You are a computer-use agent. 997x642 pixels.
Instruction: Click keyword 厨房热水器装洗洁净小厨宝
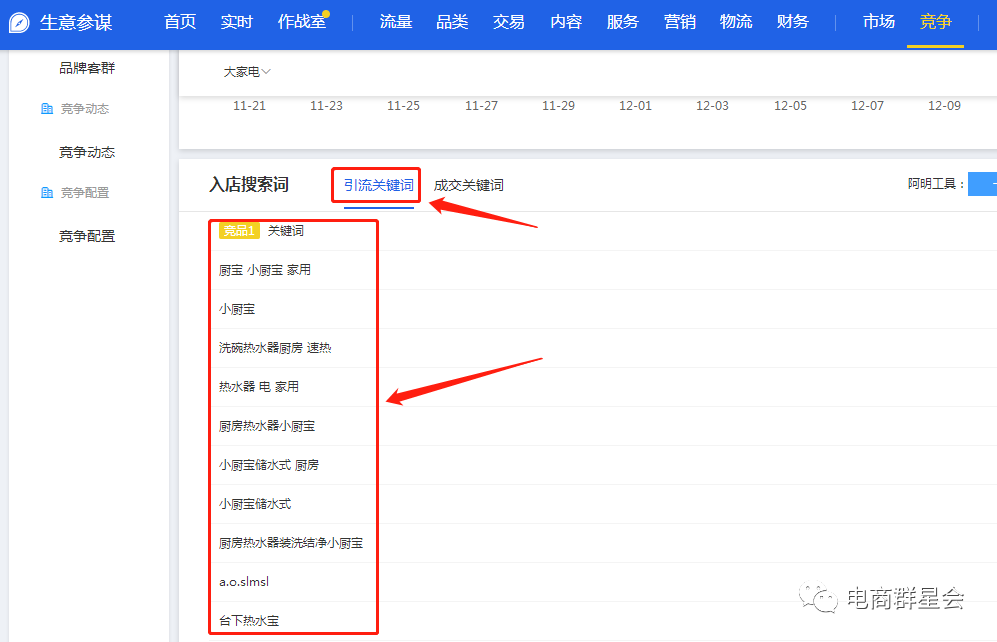pyautogui.click(x=291, y=543)
